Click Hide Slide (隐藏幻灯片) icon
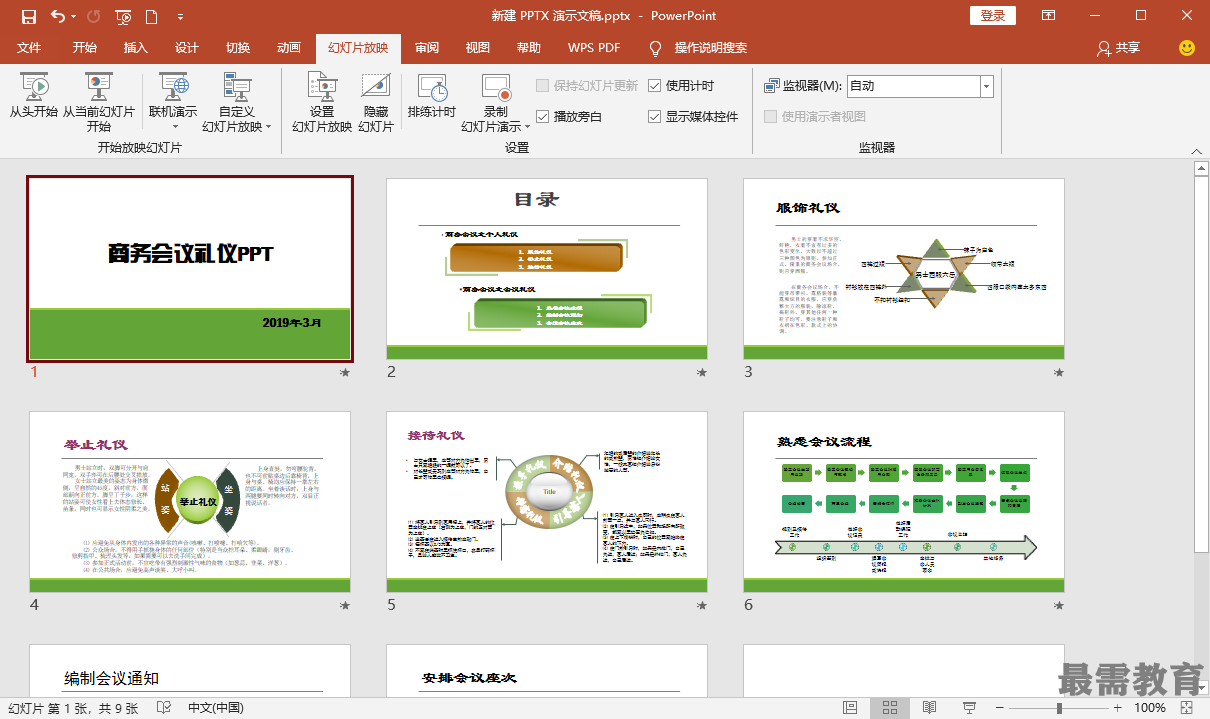This screenshot has width=1210, height=719. tap(376, 103)
